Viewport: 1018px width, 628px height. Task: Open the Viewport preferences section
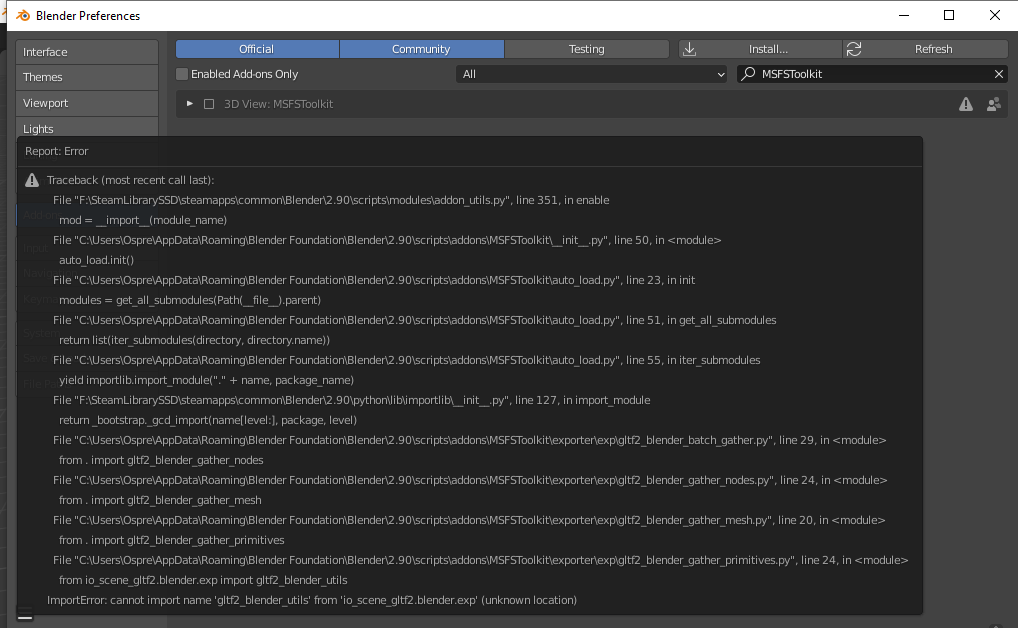point(87,103)
